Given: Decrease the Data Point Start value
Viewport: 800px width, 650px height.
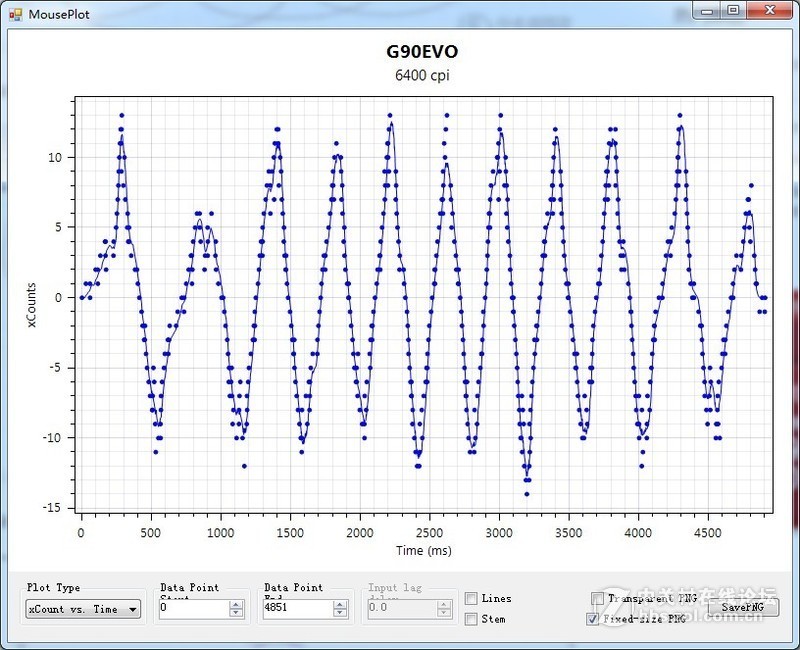Looking at the screenshot, I should pyautogui.click(x=236, y=612).
